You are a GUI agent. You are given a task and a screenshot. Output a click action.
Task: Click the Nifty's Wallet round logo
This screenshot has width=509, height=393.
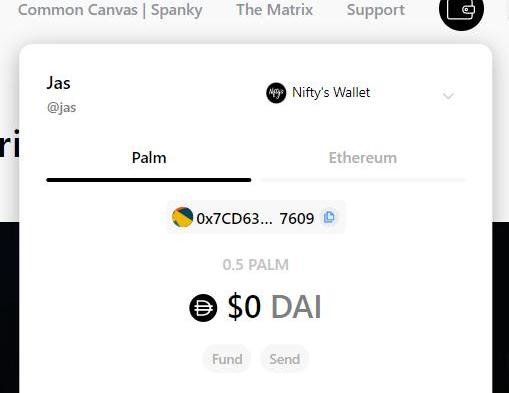(276, 93)
